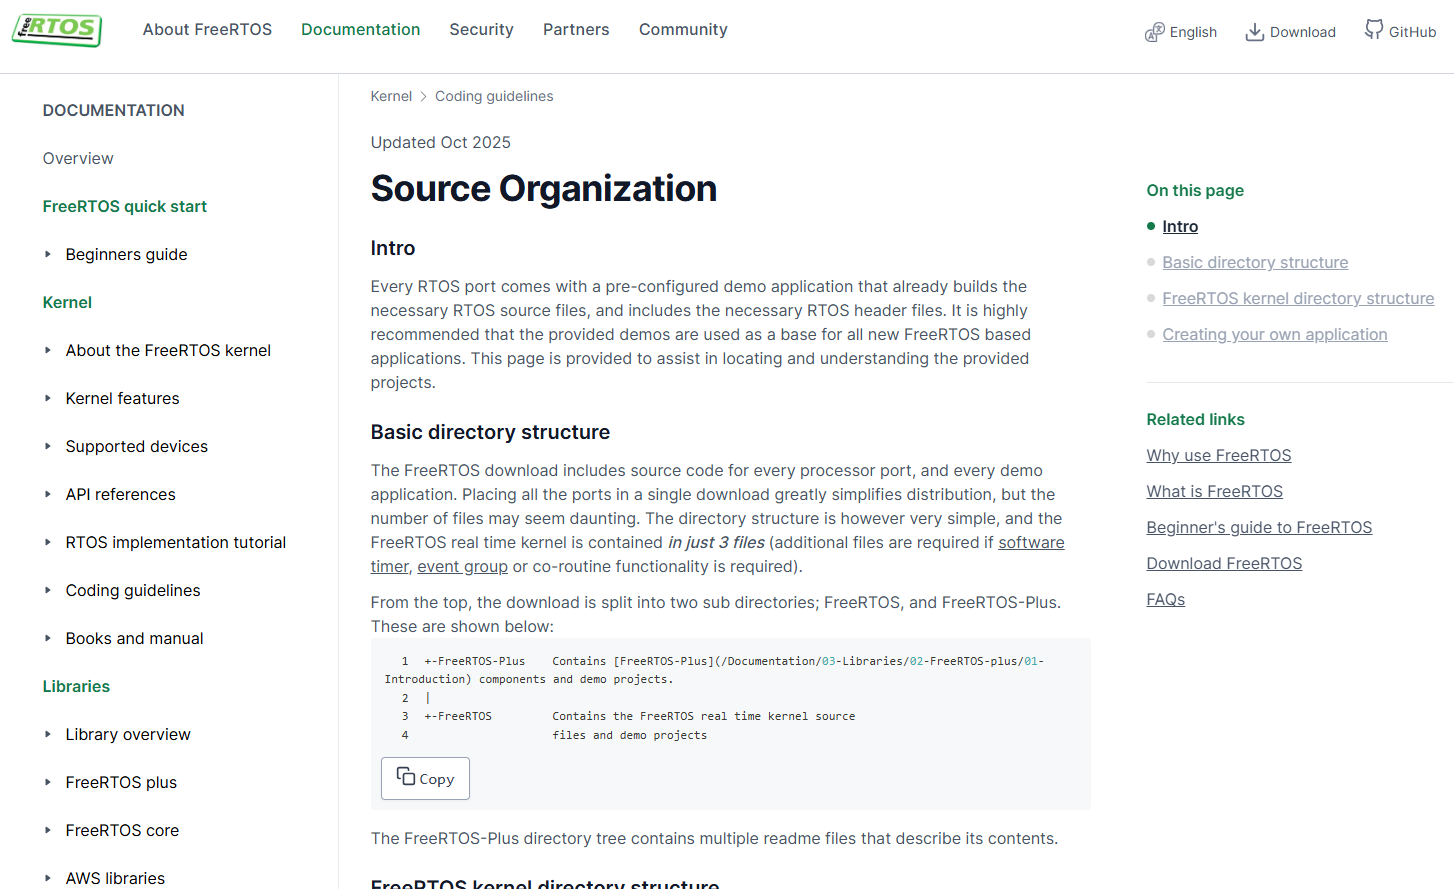This screenshot has width=1454, height=889.
Task: Follow the event group link
Action: click(462, 566)
